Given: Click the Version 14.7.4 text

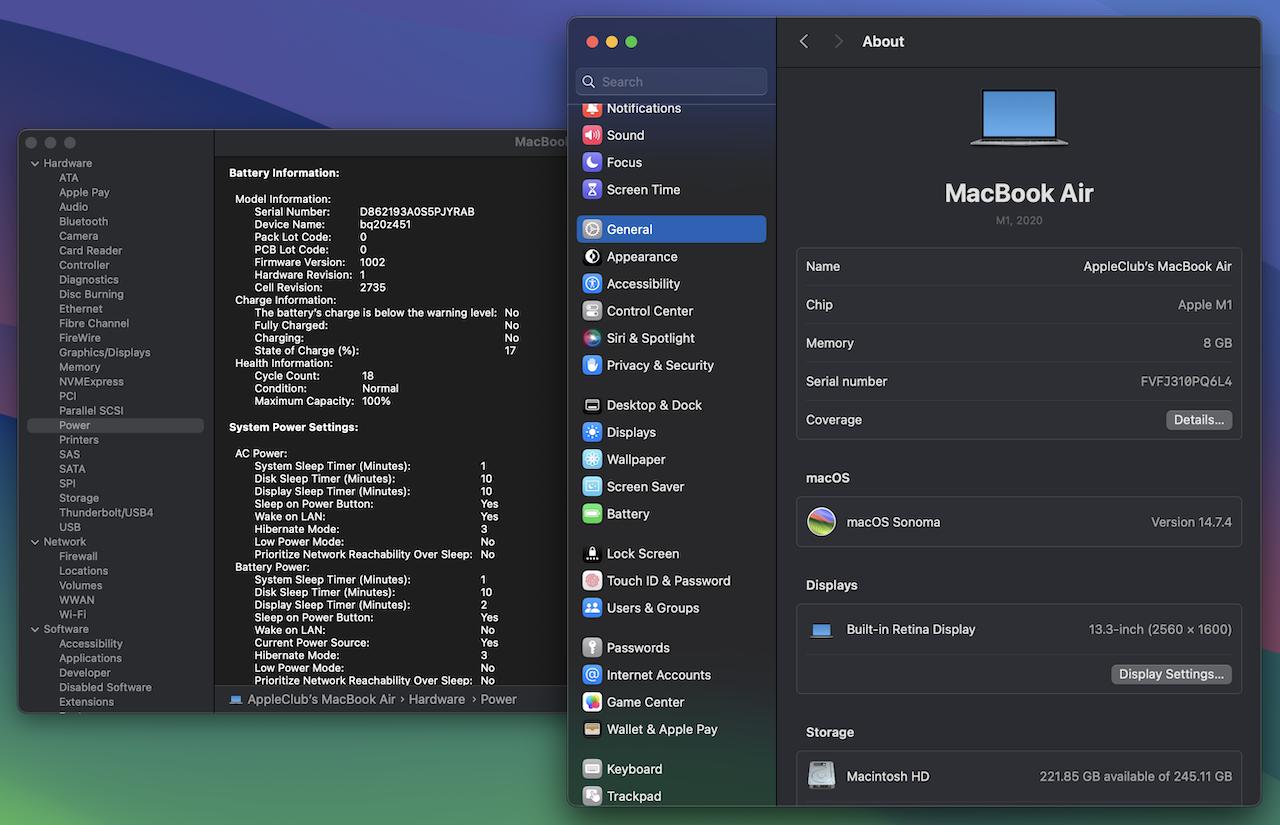Looking at the screenshot, I should coord(1191,522).
